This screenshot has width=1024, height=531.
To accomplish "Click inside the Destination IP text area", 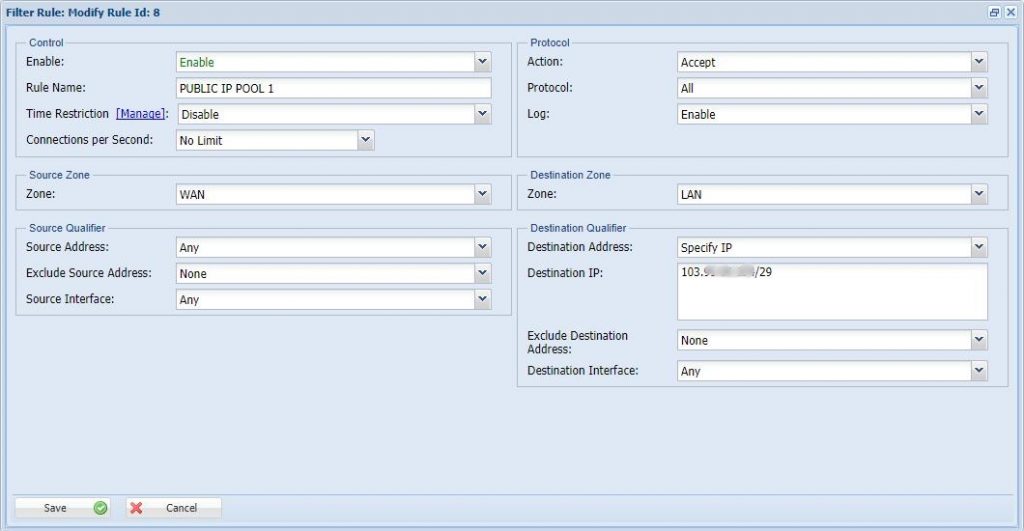I will 832,298.
